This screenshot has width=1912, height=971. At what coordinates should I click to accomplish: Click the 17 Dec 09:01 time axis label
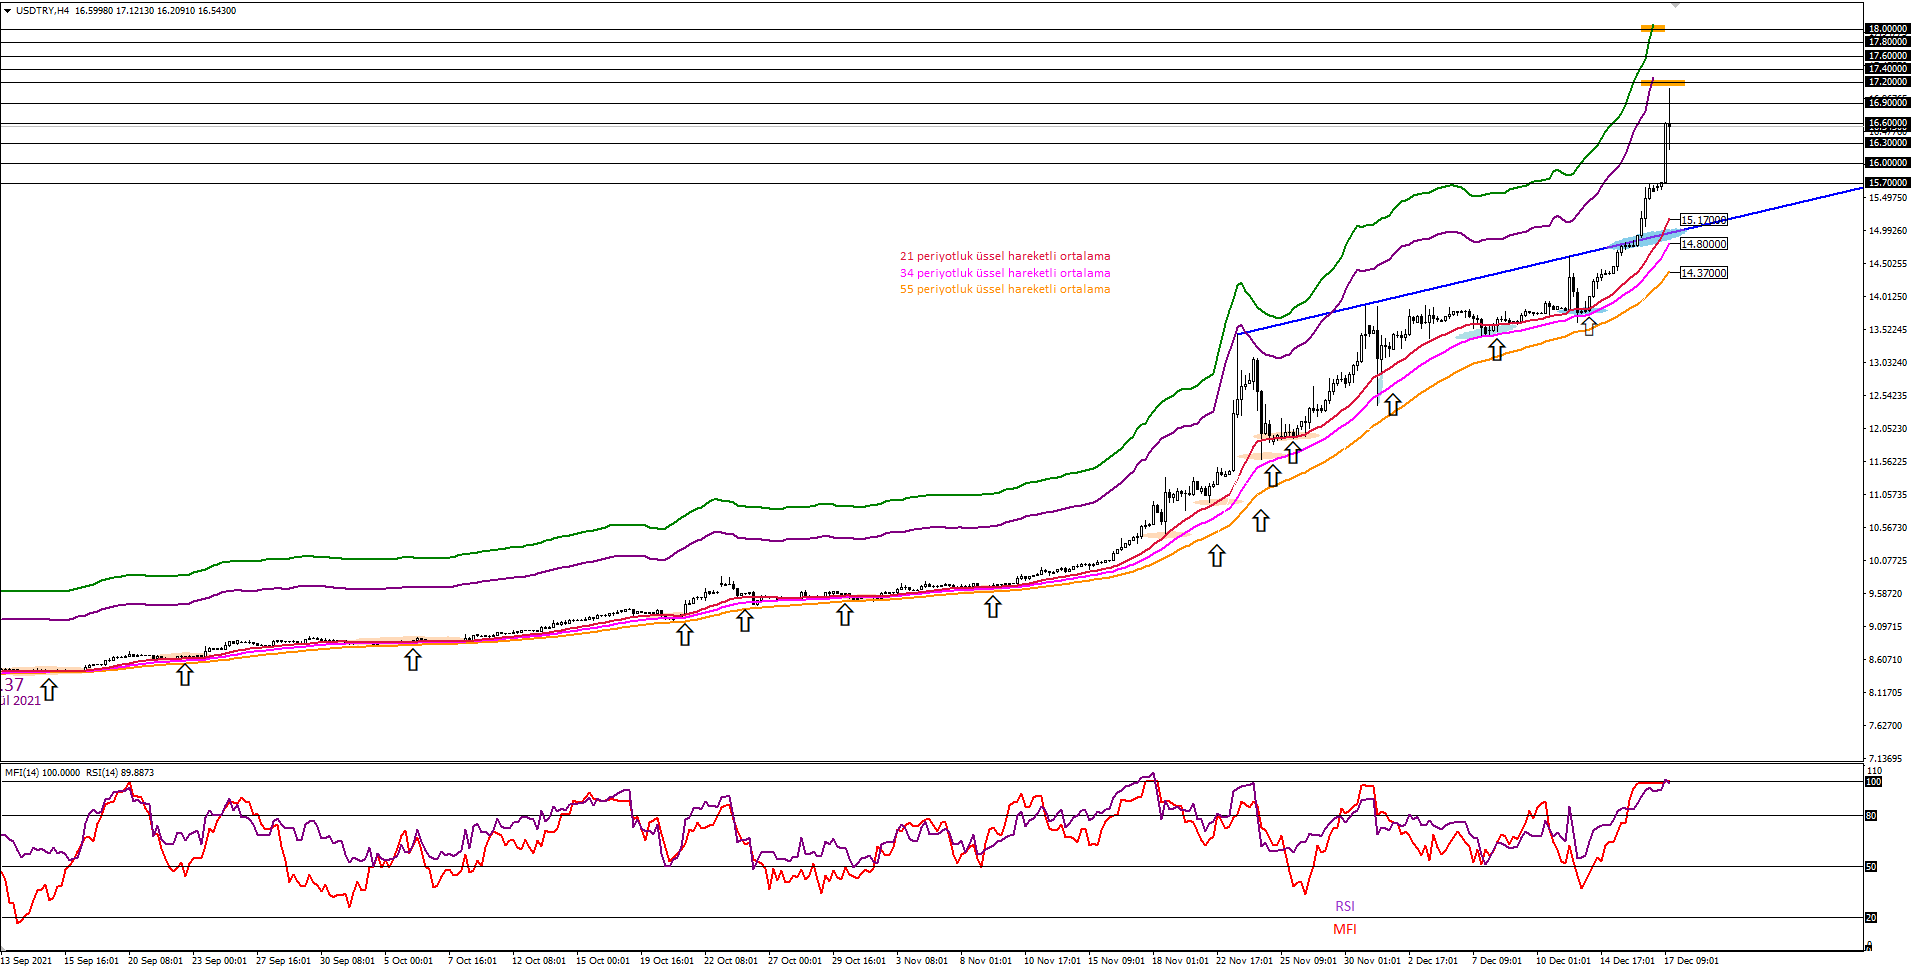pos(1691,961)
